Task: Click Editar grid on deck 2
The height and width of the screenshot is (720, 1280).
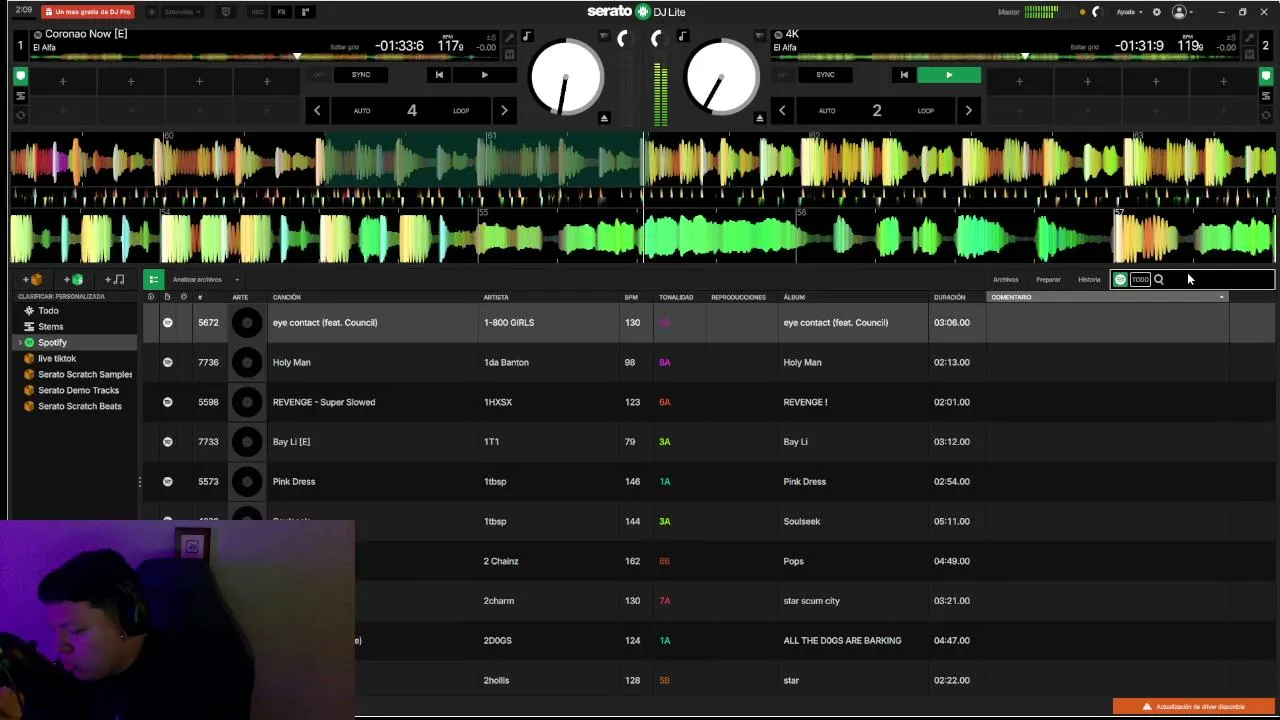Action: pyautogui.click(x=1084, y=47)
